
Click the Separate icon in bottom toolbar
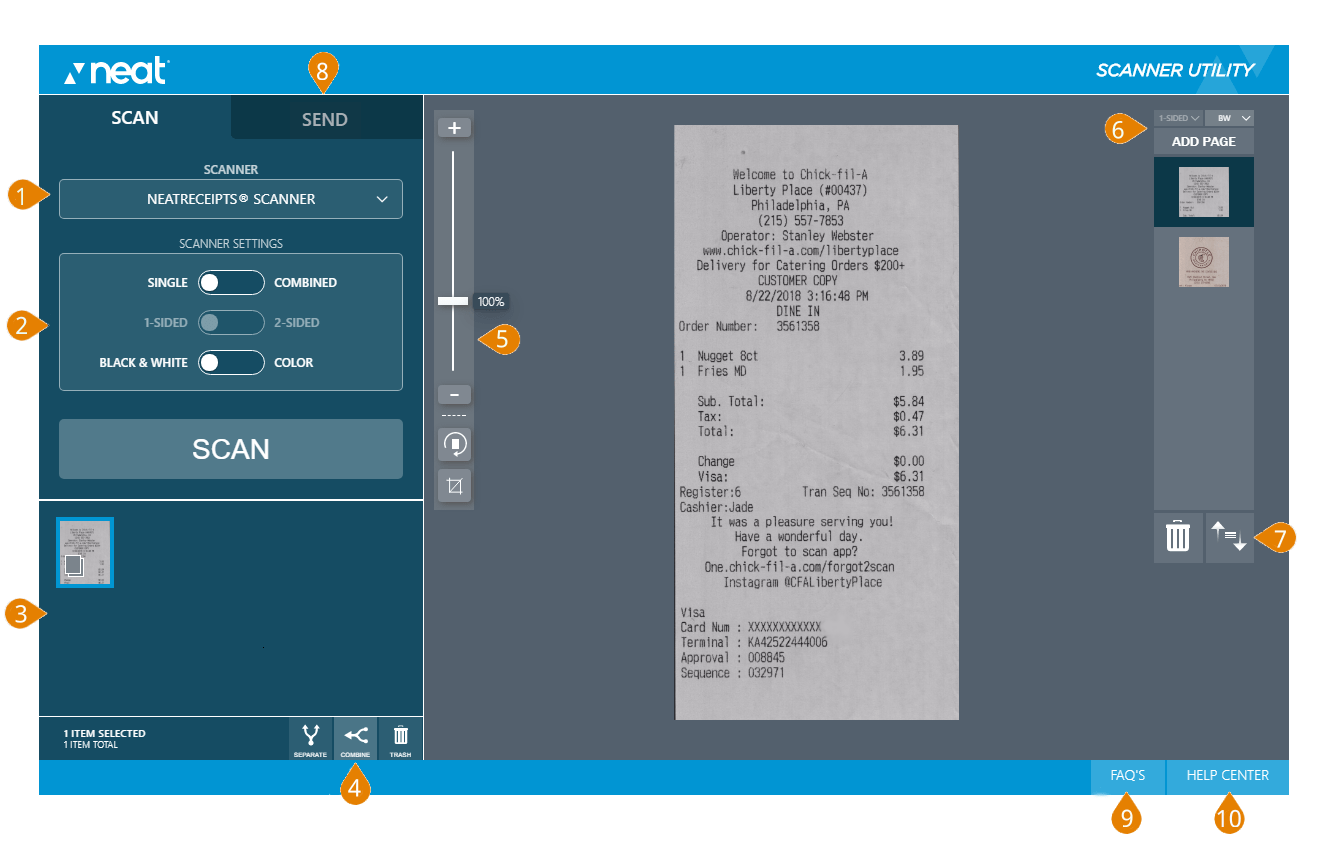[311, 736]
